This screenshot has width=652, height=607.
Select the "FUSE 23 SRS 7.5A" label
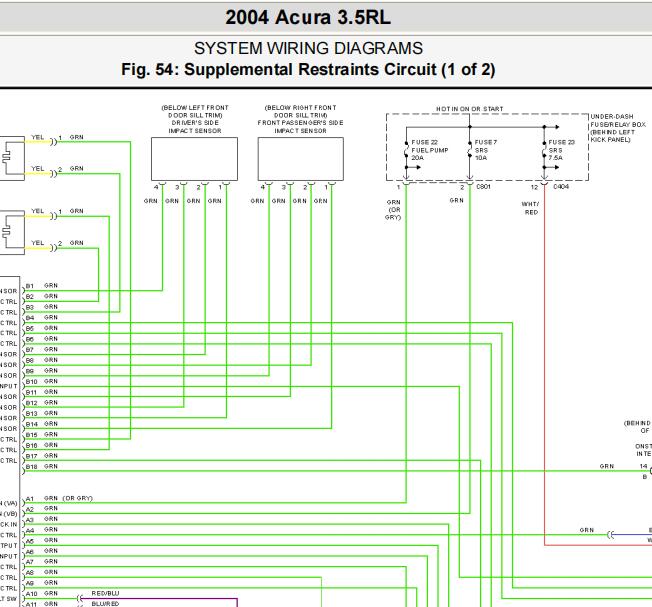pos(561,150)
